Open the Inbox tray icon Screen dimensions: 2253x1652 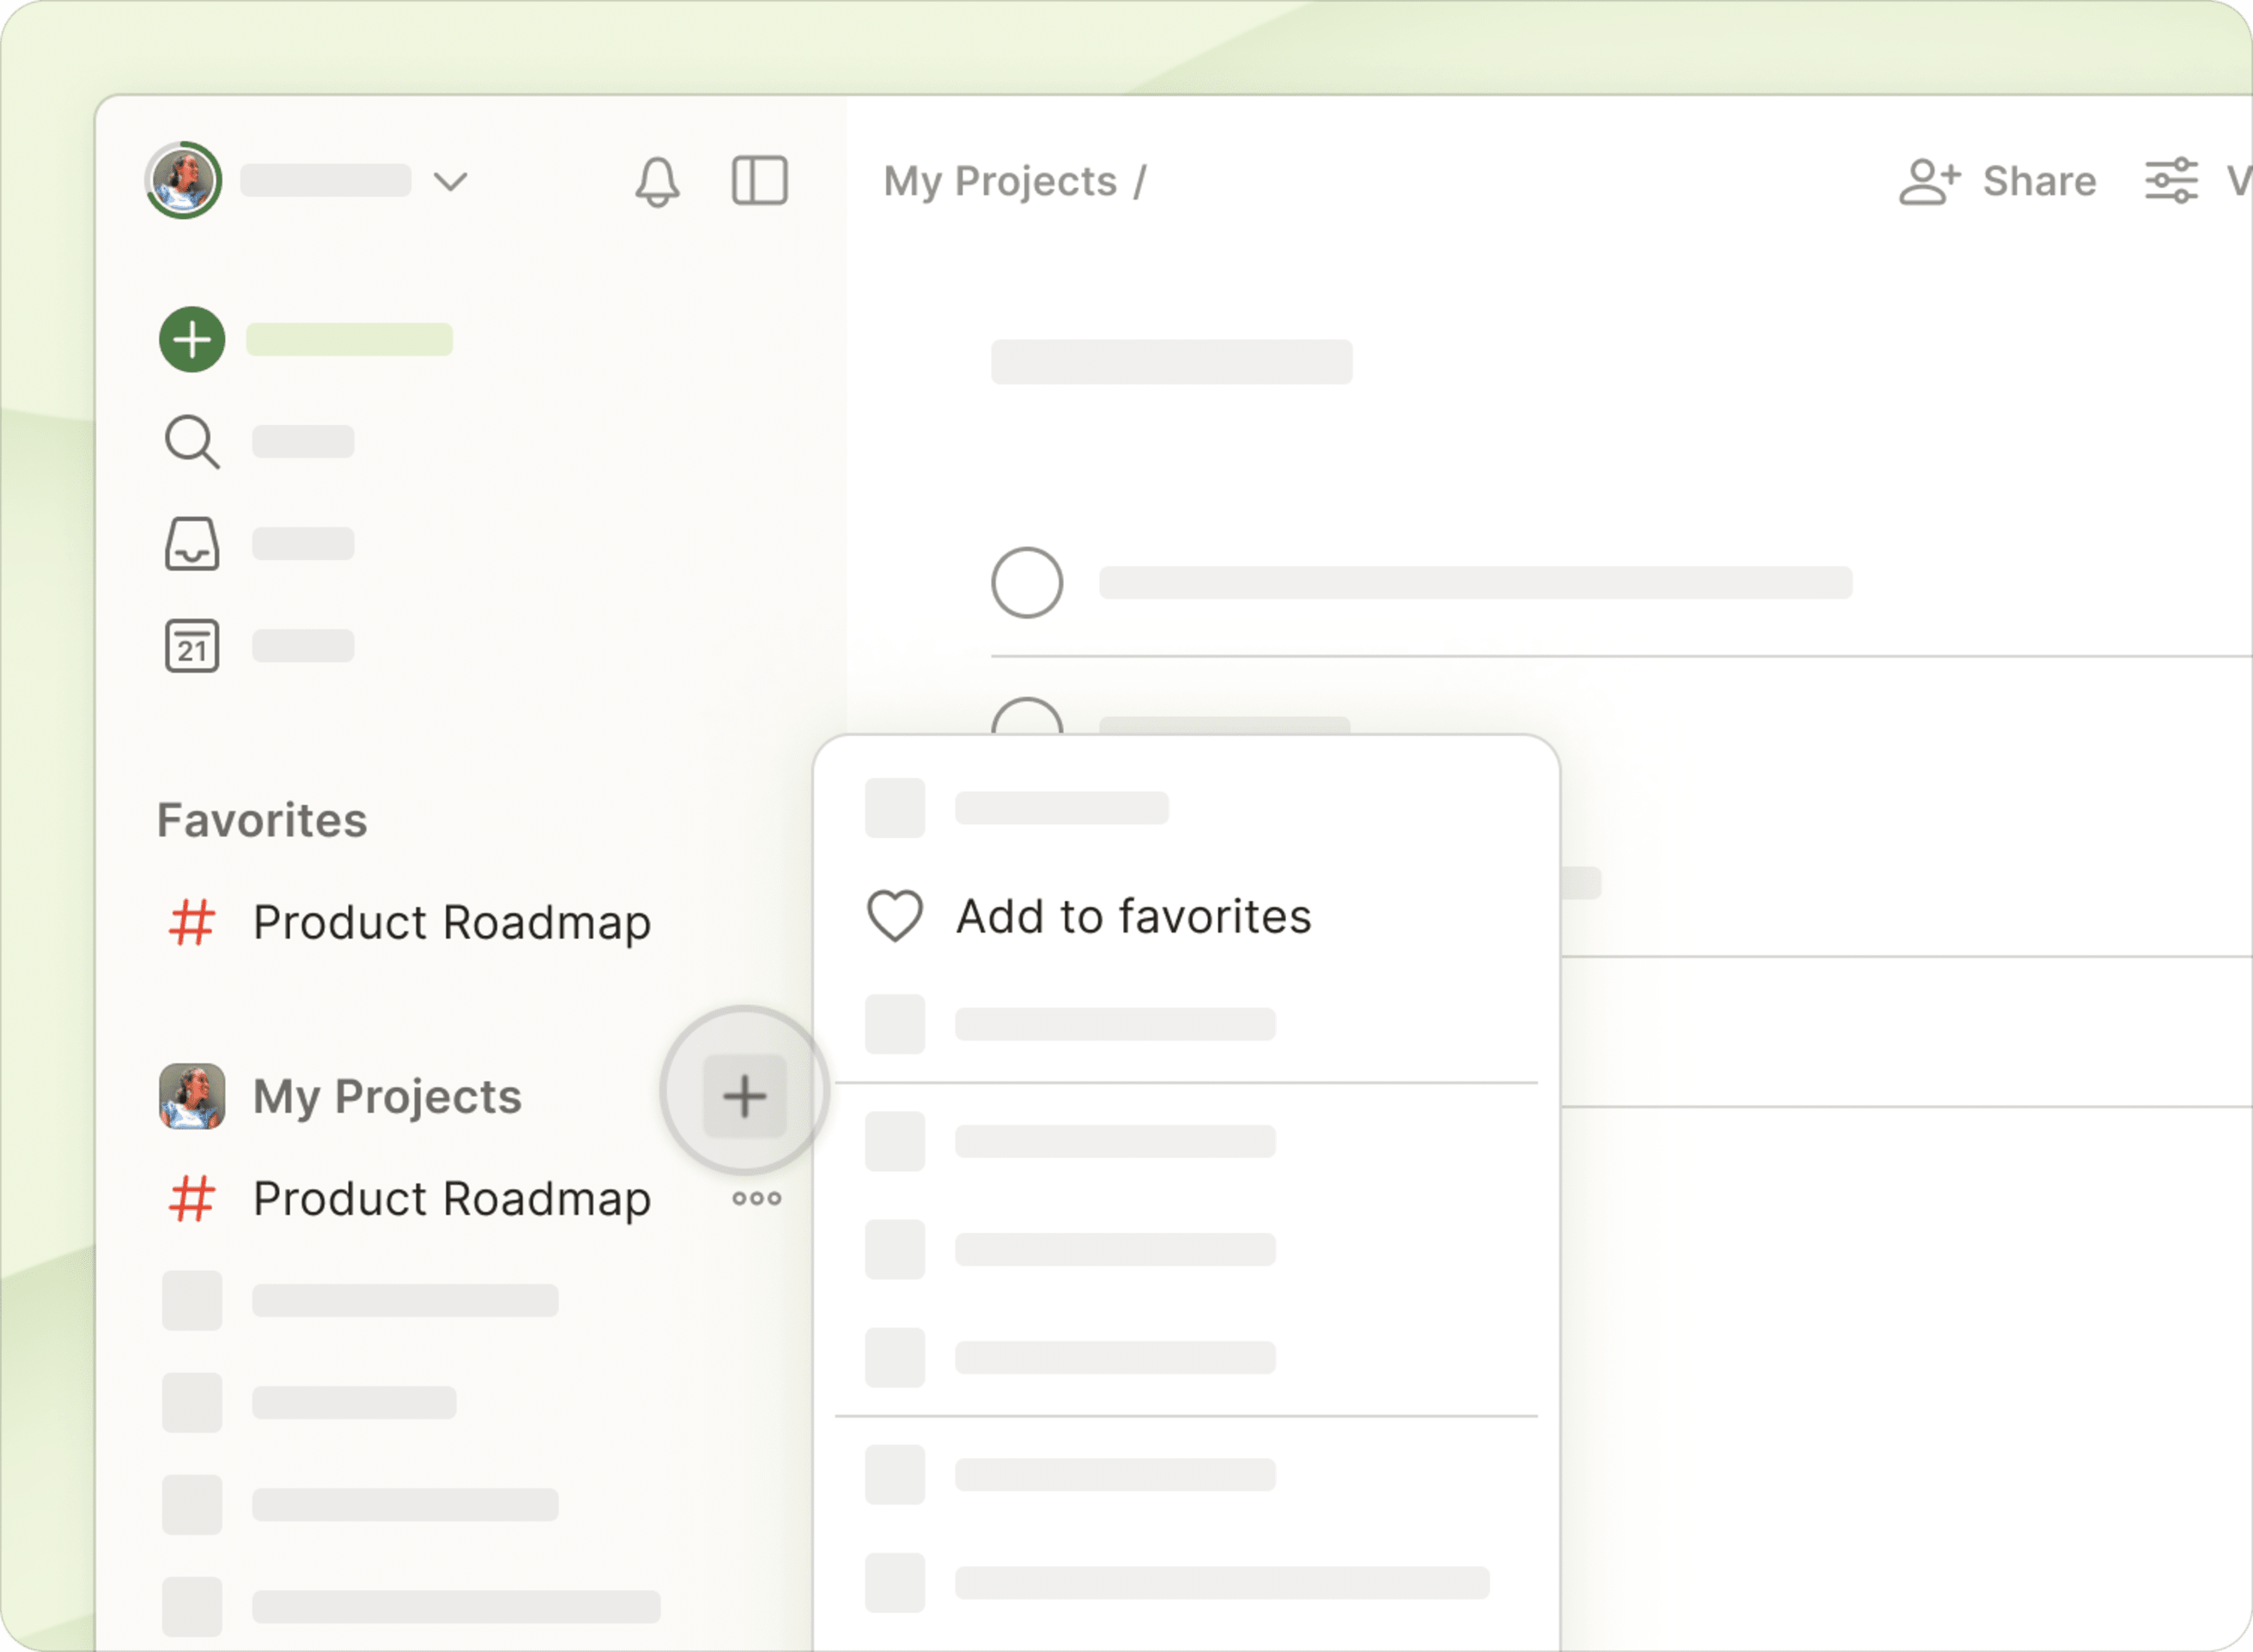tap(192, 544)
